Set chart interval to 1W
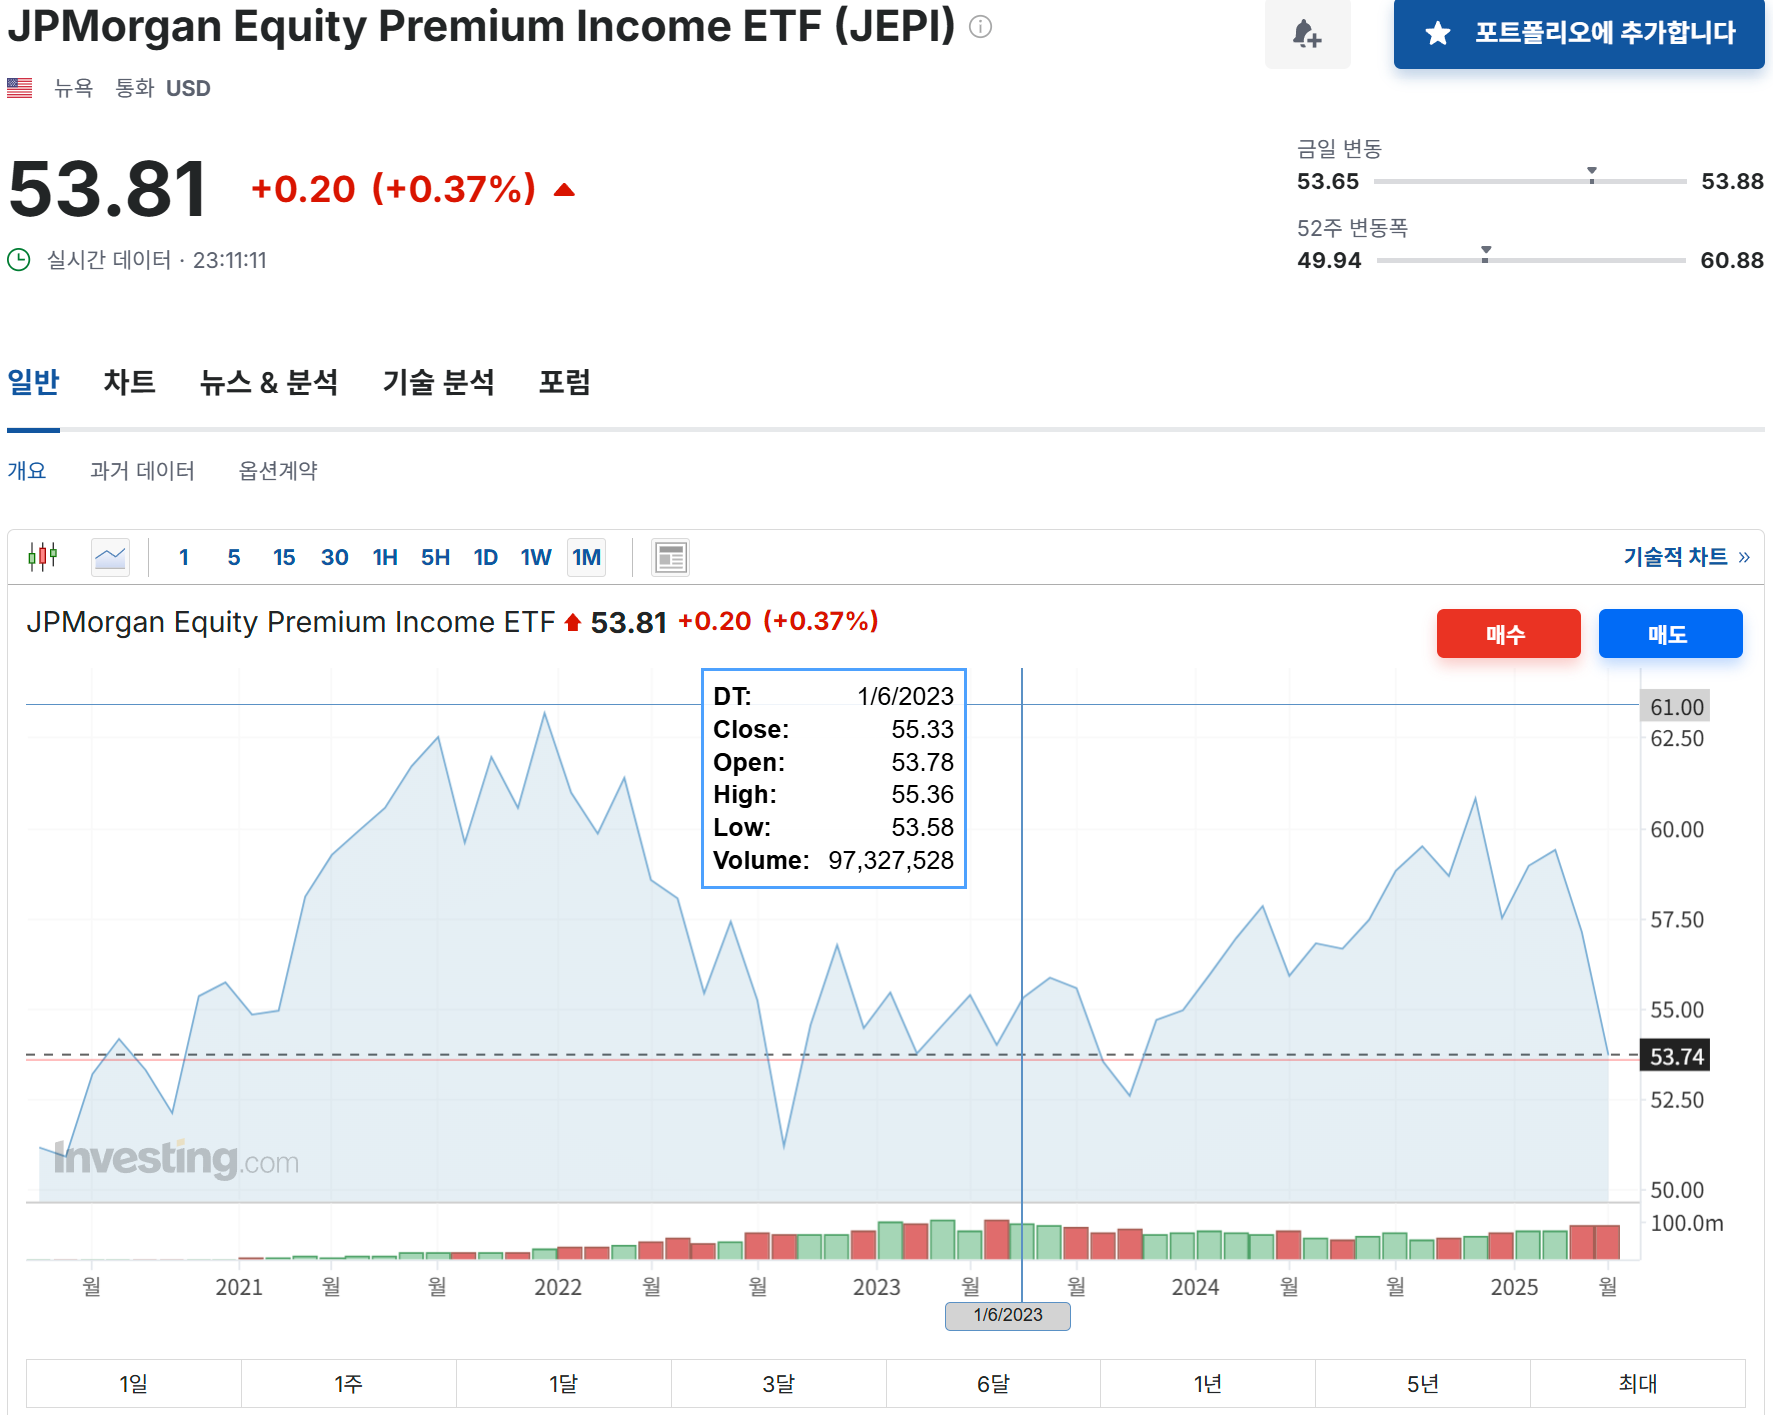Viewport: 1773px width, 1415px height. coord(536,557)
